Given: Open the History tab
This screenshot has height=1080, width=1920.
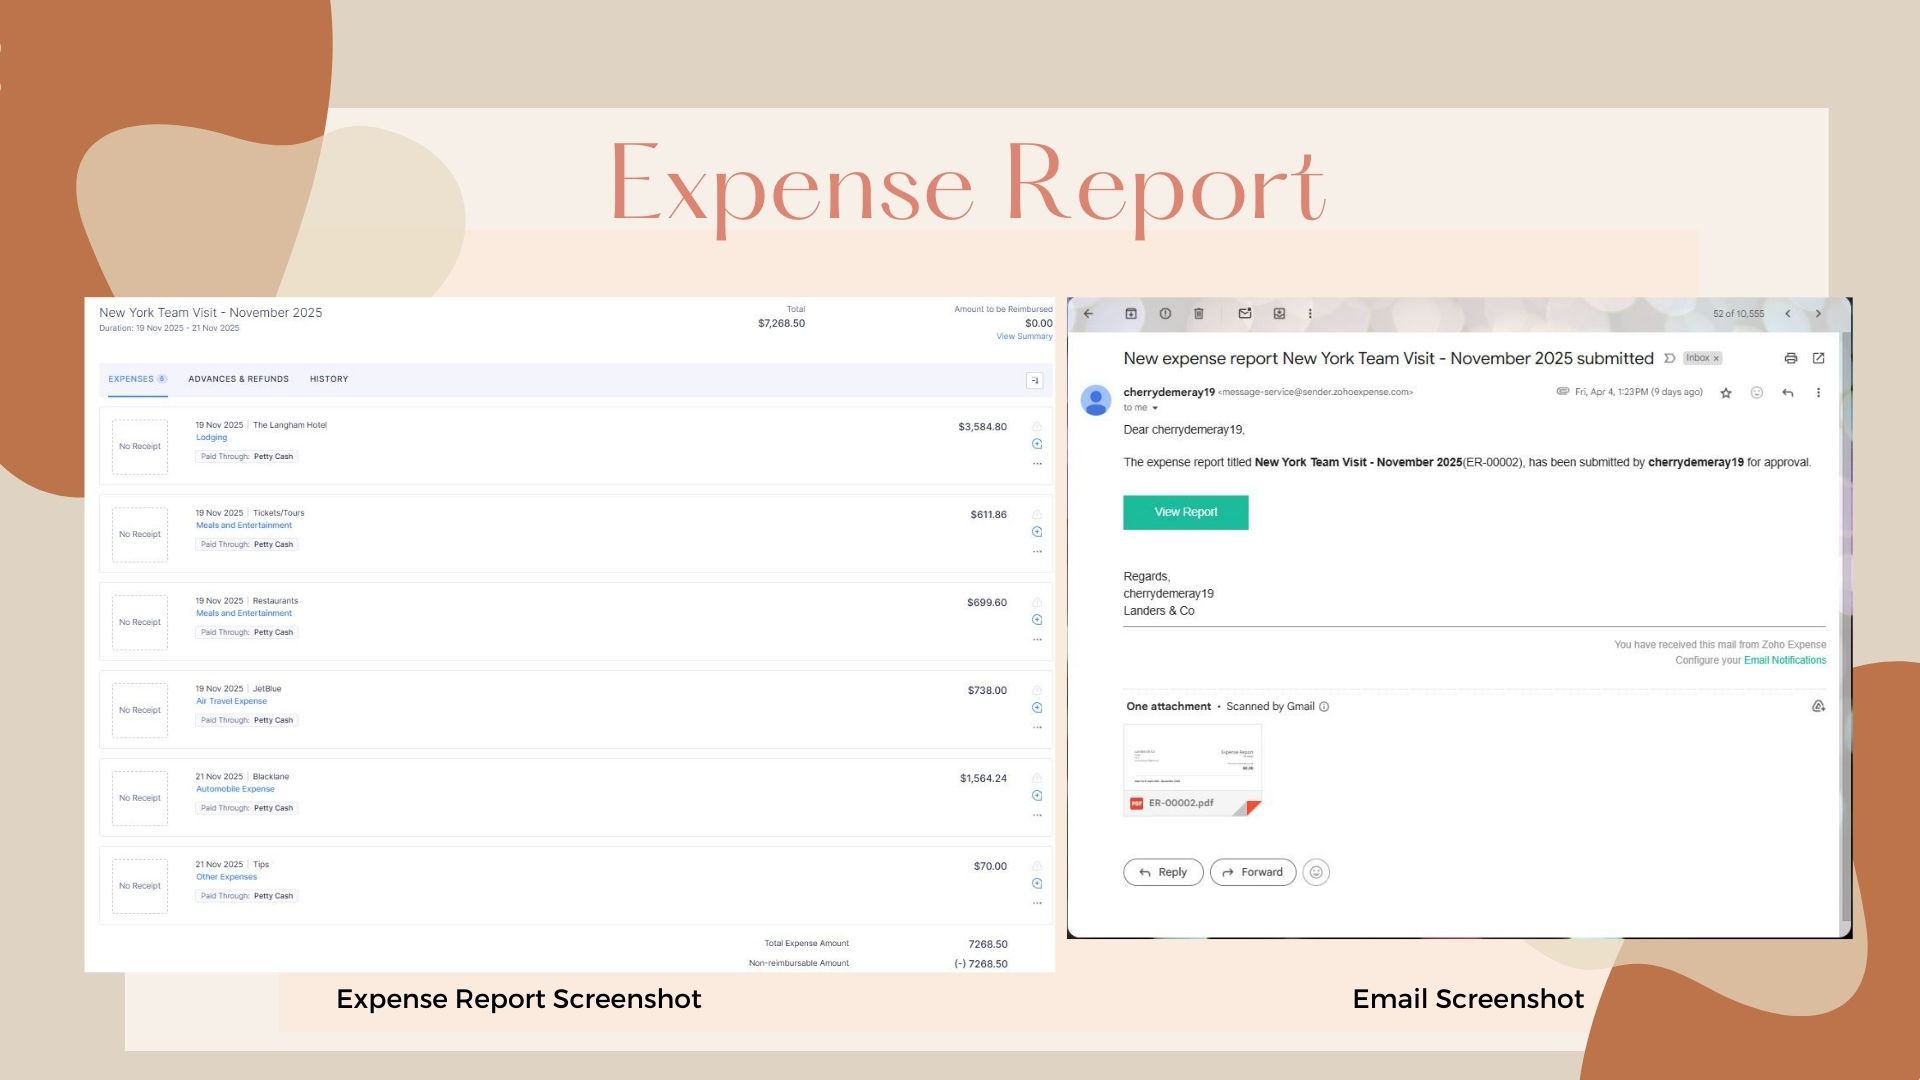Looking at the screenshot, I should (x=329, y=379).
